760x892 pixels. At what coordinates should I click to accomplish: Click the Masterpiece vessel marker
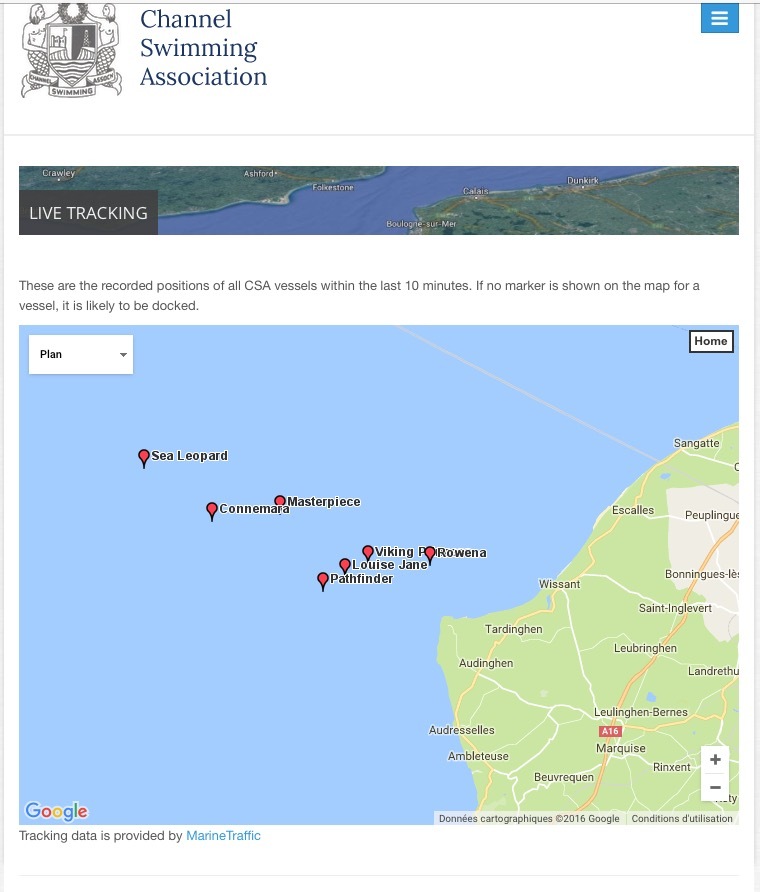280,502
